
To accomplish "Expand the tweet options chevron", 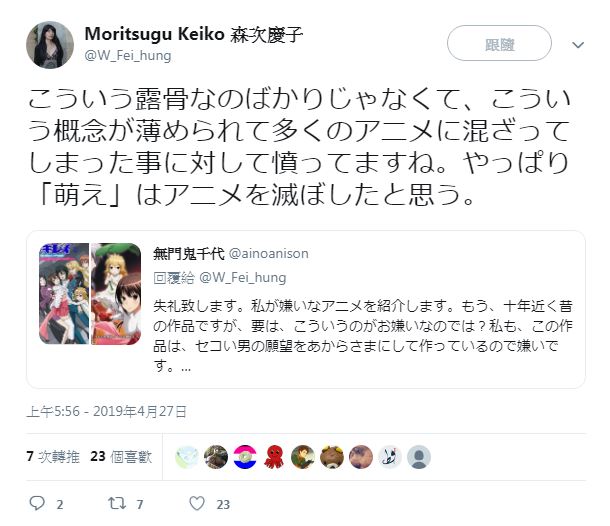I will [578, 45].
